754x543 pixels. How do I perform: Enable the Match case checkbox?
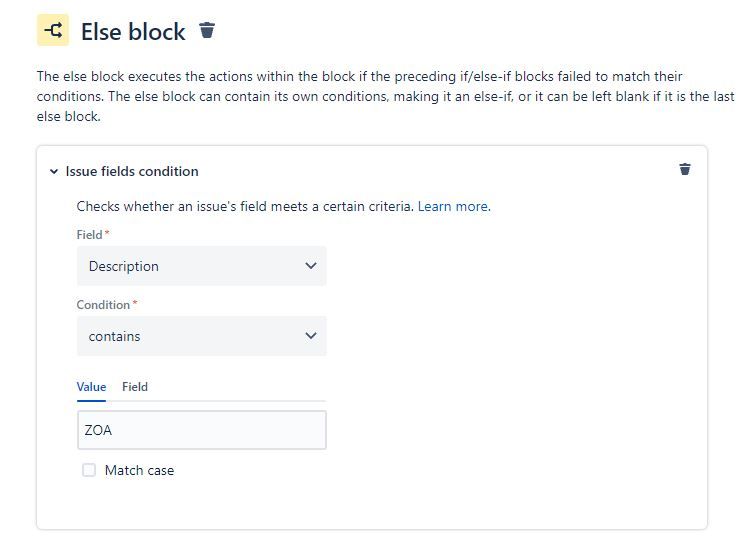[89, 470]
